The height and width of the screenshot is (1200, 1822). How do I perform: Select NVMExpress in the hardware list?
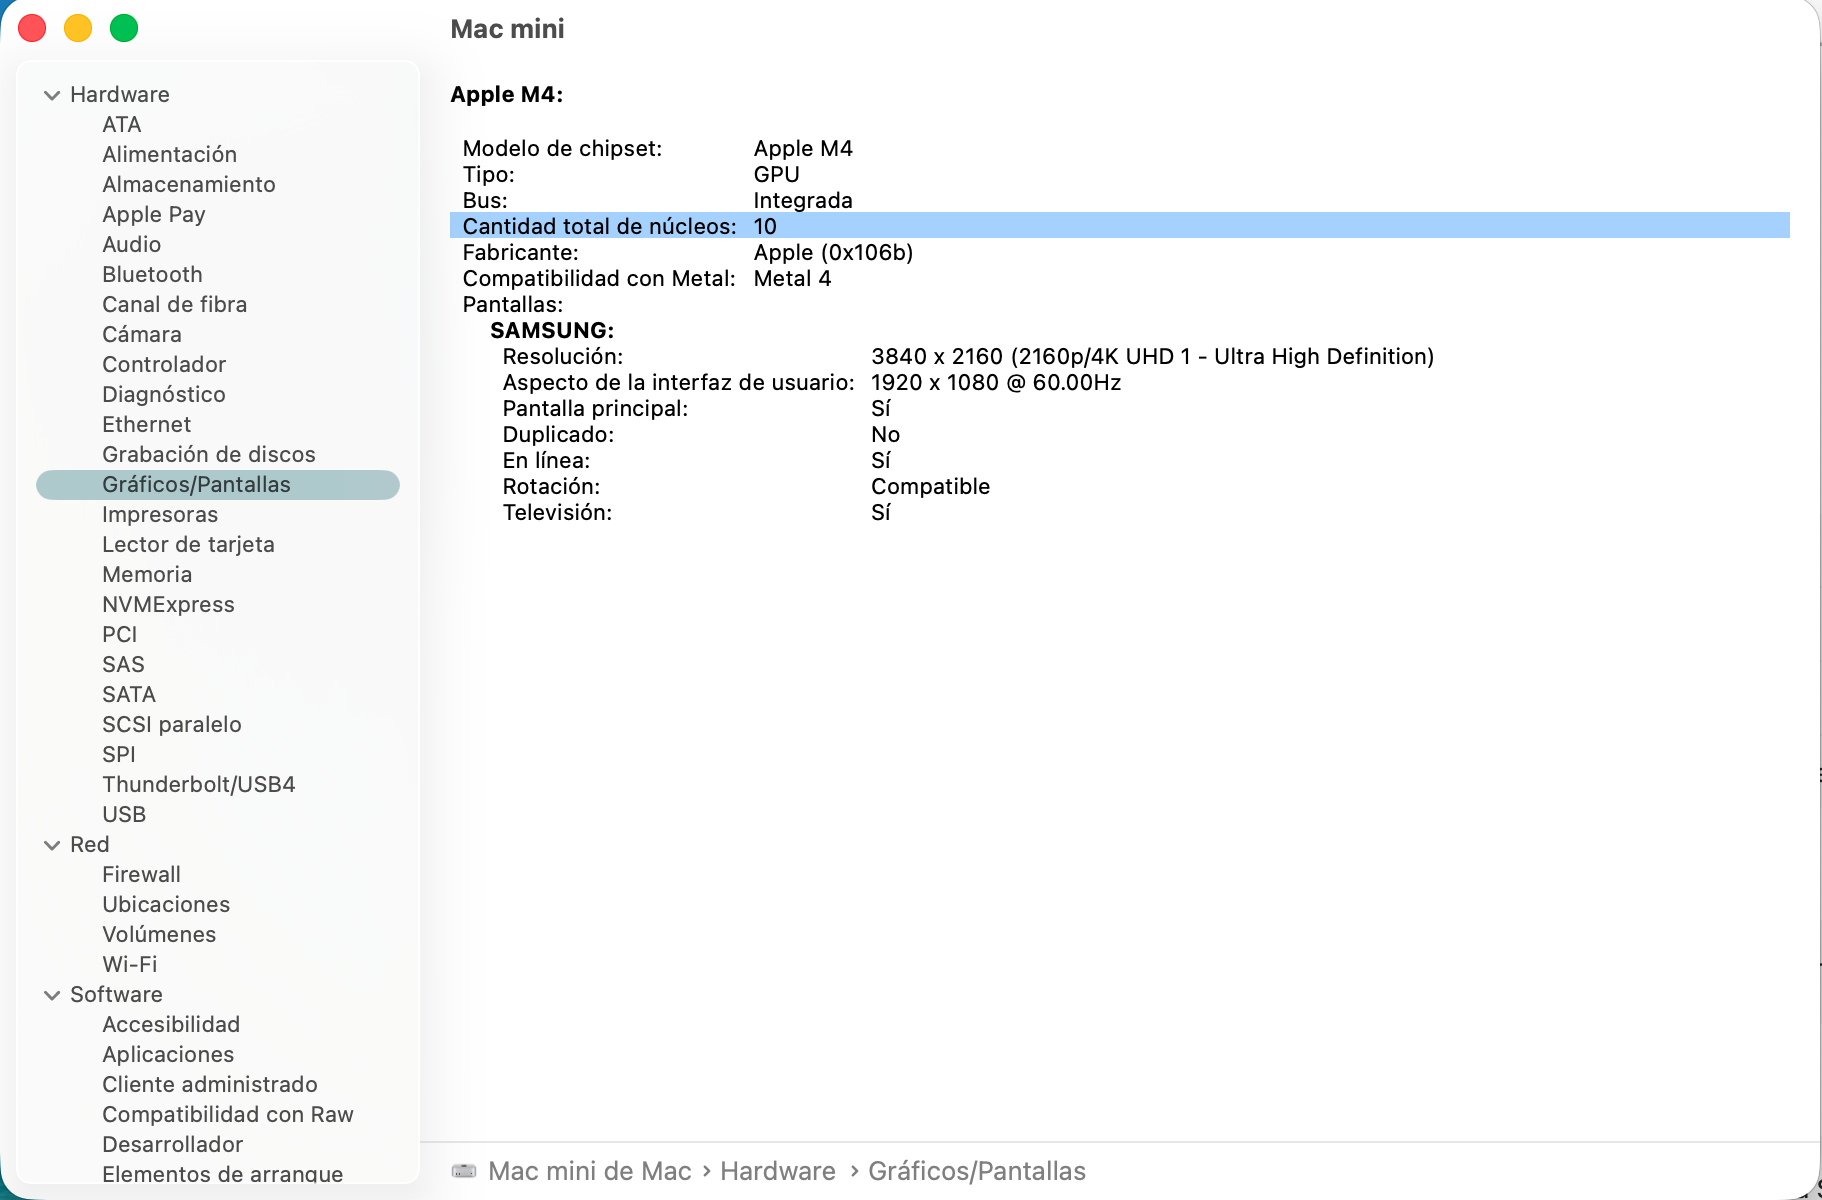(x=168, y=604)
